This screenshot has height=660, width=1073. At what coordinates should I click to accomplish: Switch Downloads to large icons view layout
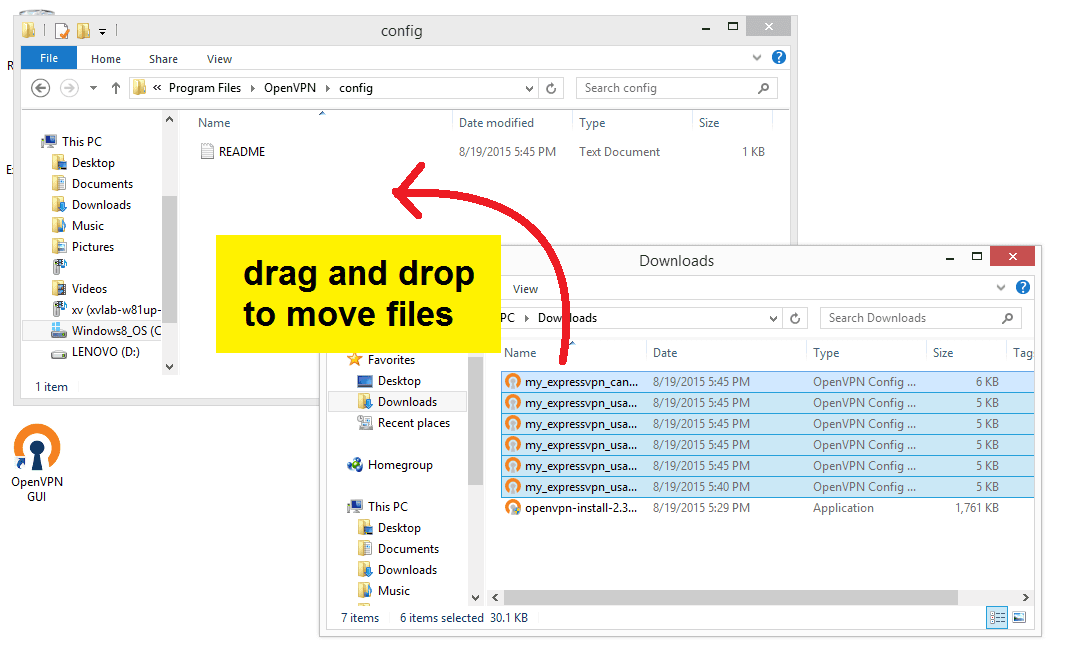click(x=1019, y=618)
